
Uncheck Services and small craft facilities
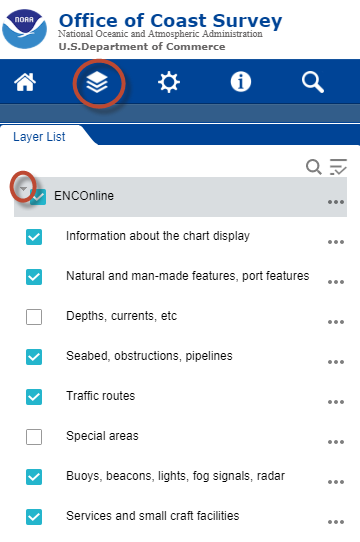[x=34, y=517]
